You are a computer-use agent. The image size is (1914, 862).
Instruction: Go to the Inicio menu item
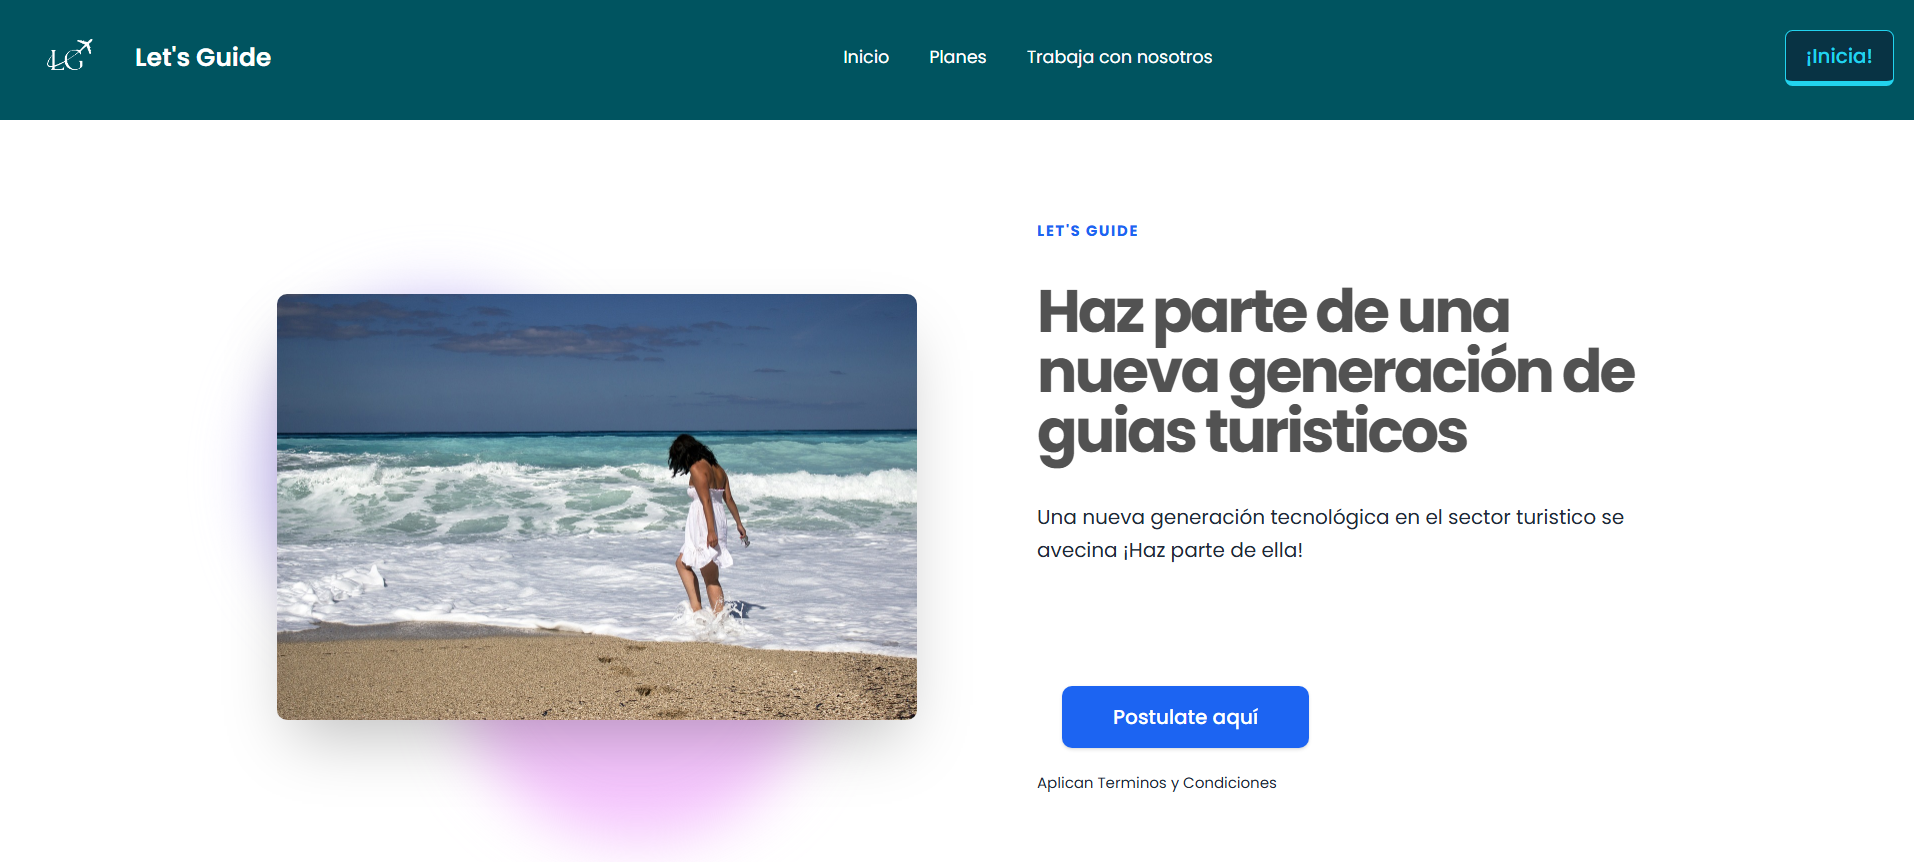pos(866,57)
